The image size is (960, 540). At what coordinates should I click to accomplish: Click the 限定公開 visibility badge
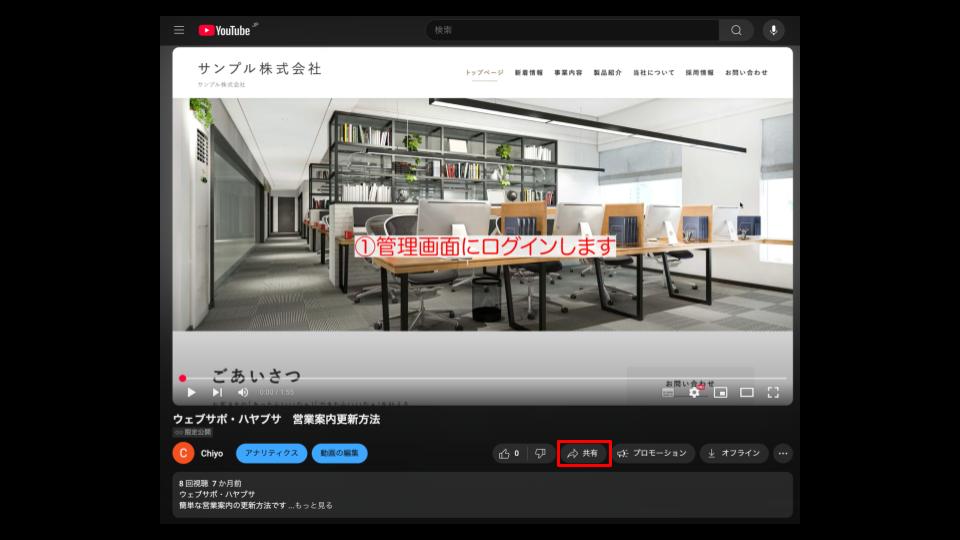[x=192, y=432]
